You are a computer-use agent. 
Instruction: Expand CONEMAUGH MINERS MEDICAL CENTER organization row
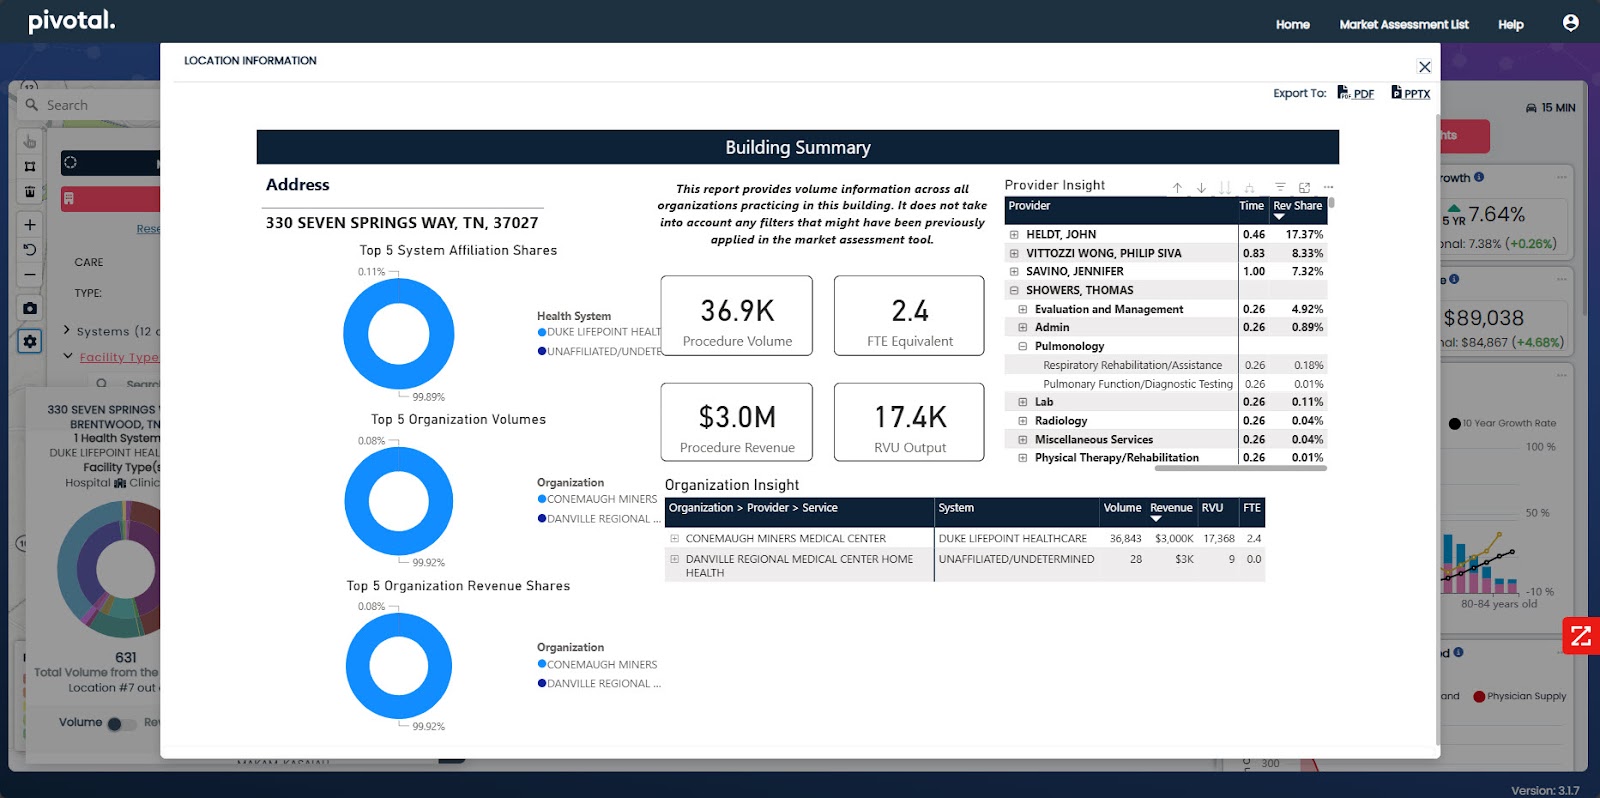tap(675, 538)
